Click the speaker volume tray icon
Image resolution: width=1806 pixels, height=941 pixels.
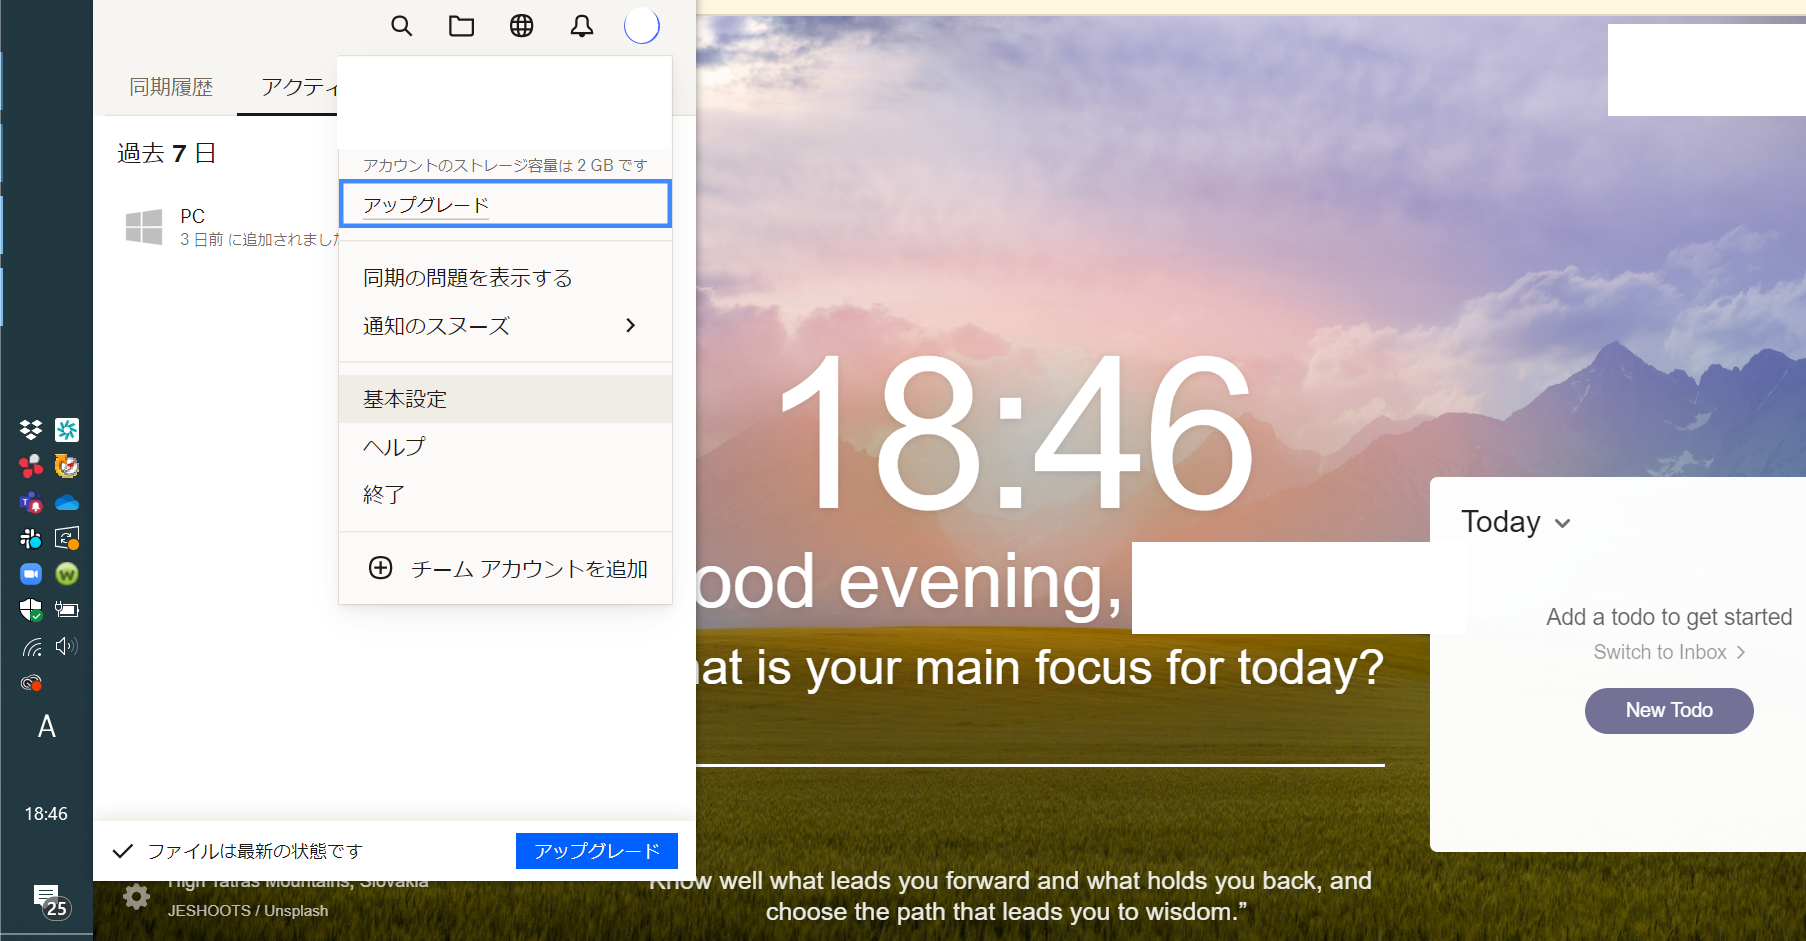tap(67, 646)
